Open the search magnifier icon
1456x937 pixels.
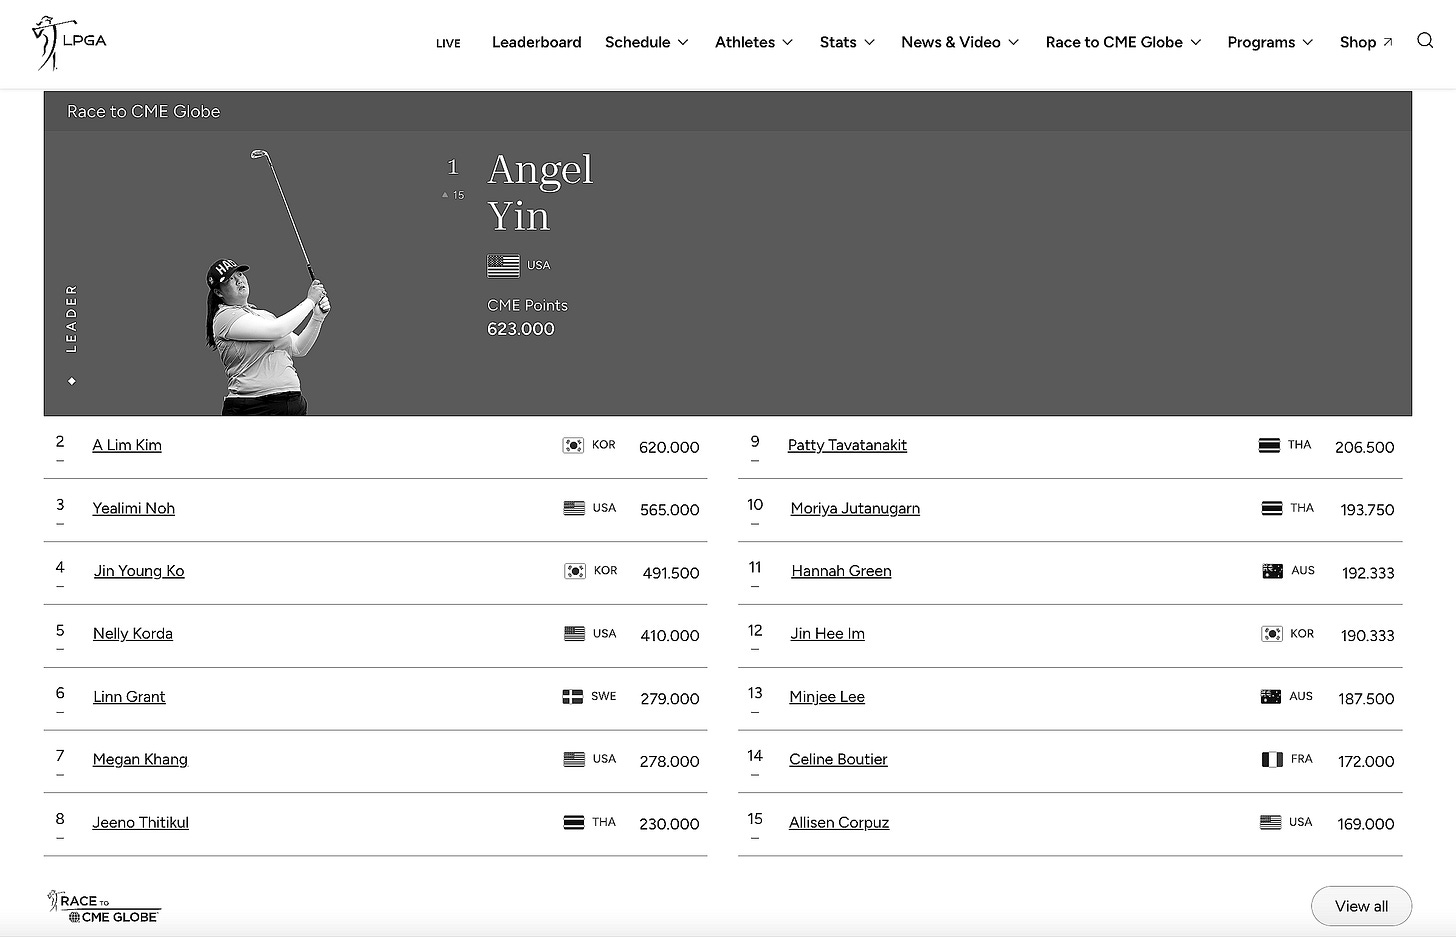(1425, 40)
